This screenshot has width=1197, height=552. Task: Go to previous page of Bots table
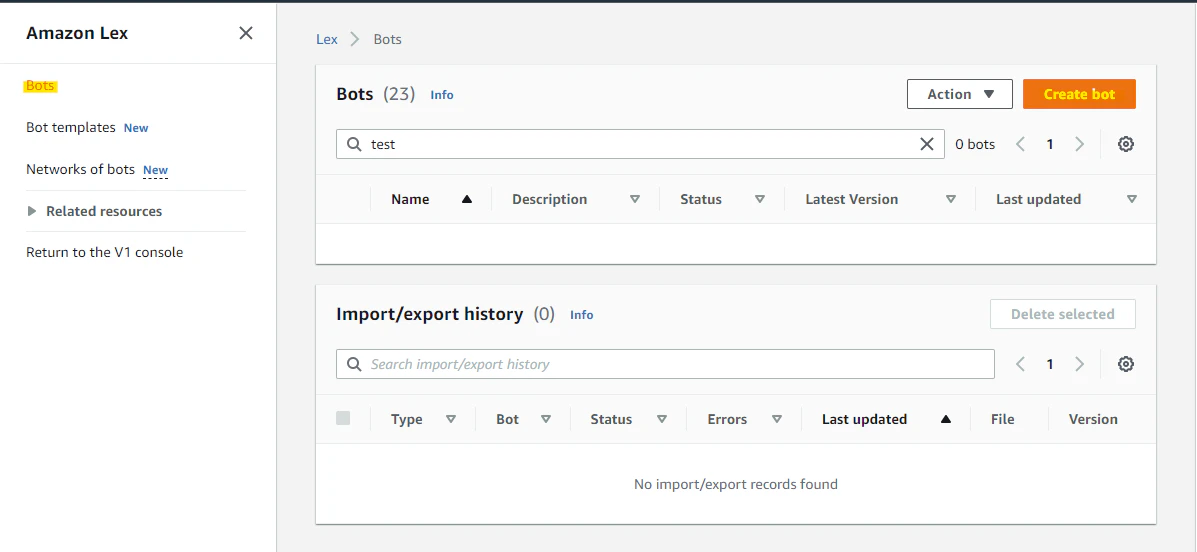click(x=1020, y=144)
